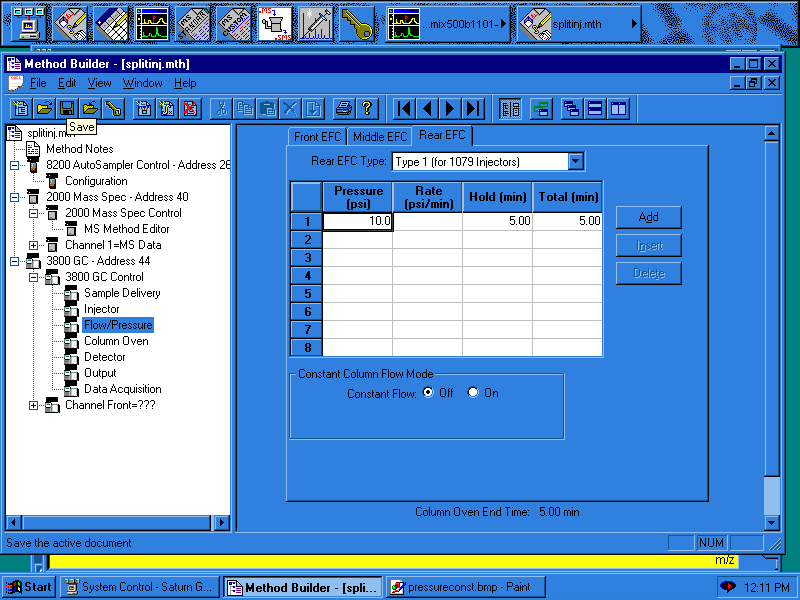Open the MS Standard reports launcher icon
Viewport: 800px width, 600px height.
coord(193,23)
